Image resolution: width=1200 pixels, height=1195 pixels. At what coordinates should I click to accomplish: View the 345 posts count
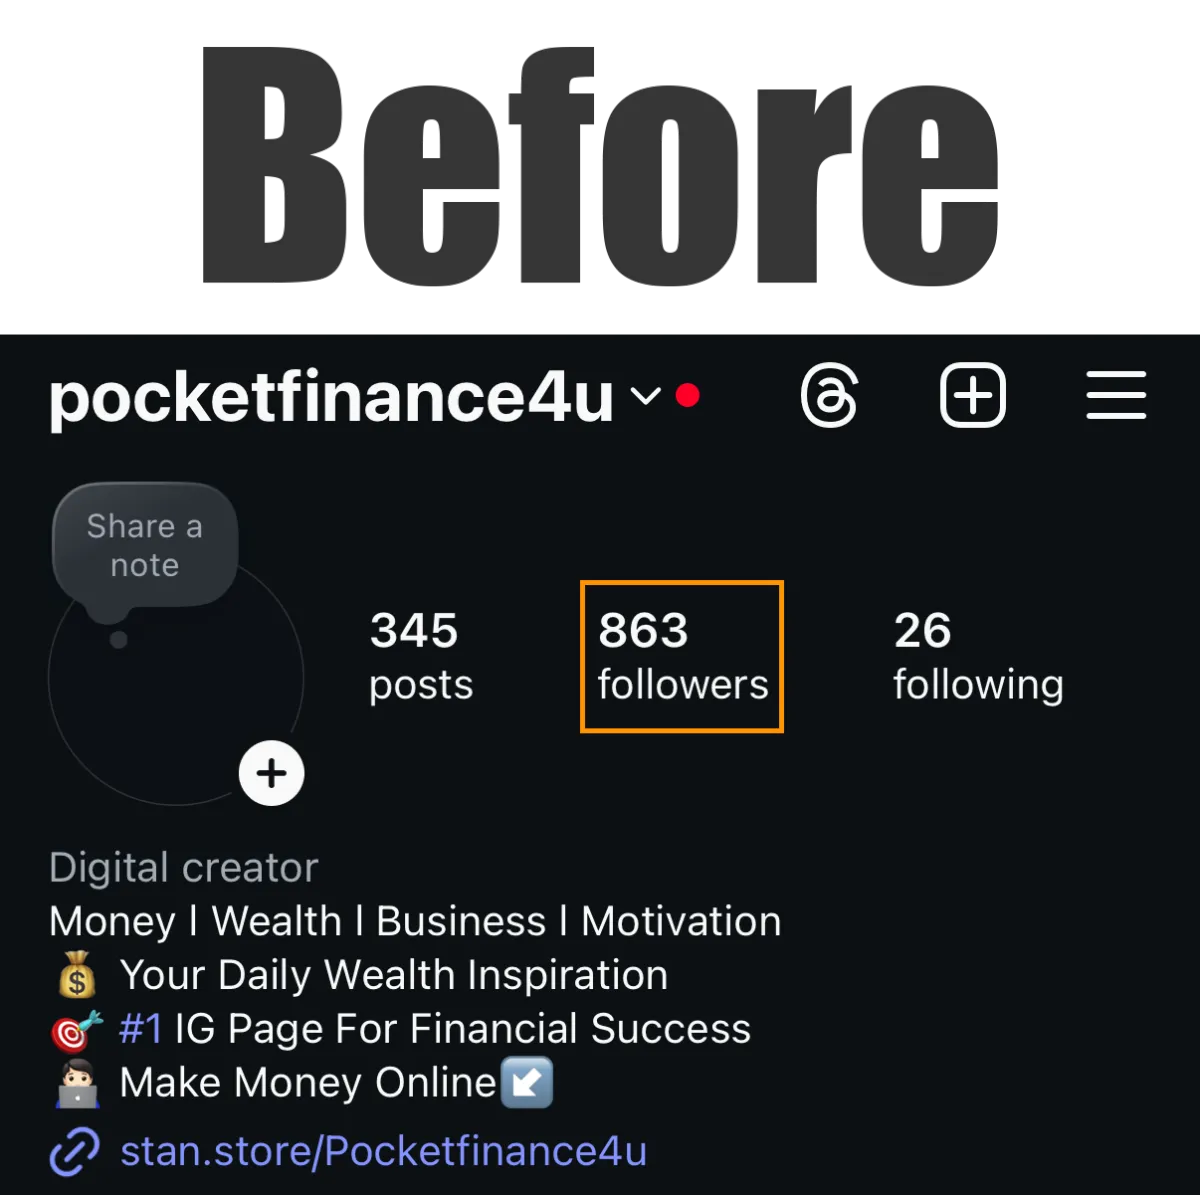tap(420, 657)
